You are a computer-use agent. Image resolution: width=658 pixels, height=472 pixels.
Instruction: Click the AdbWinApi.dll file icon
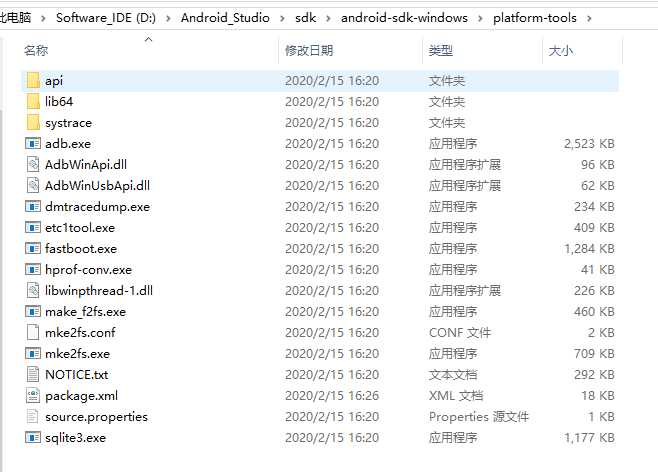pos(33,164)
